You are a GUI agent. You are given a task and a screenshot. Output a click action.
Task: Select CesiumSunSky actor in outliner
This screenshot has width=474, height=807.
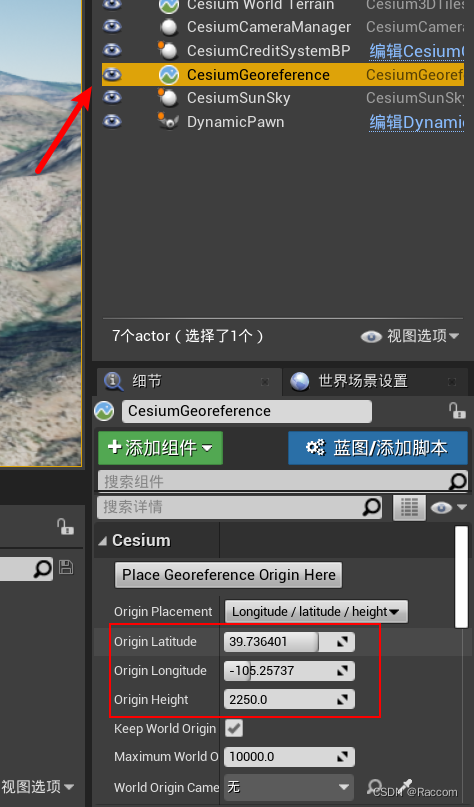pos(283,98)
